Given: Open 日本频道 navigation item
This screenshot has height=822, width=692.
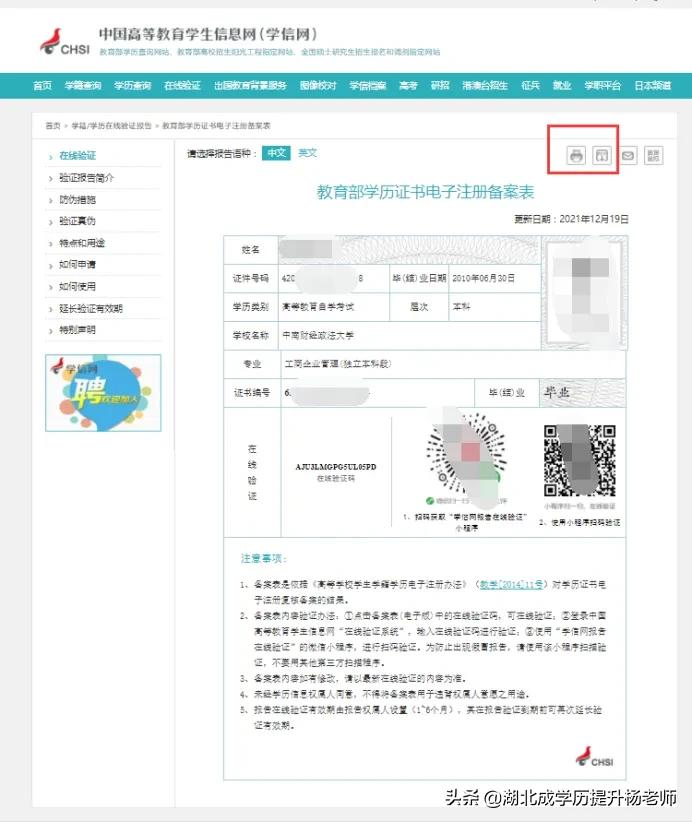Looking at the screenshot, I should point(652,85).
